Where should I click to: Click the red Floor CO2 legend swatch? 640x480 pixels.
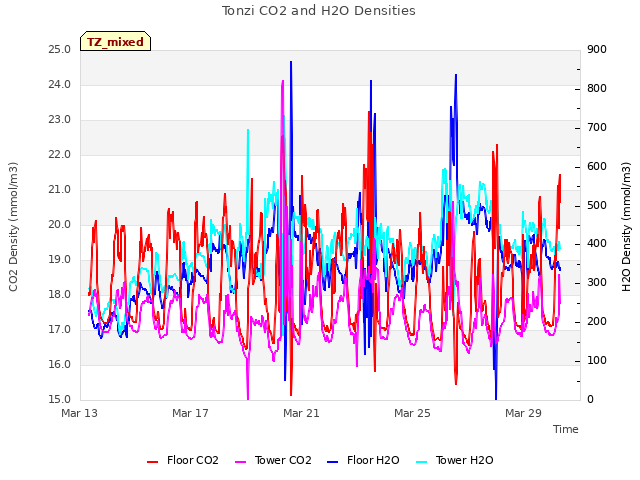(153, 462)
